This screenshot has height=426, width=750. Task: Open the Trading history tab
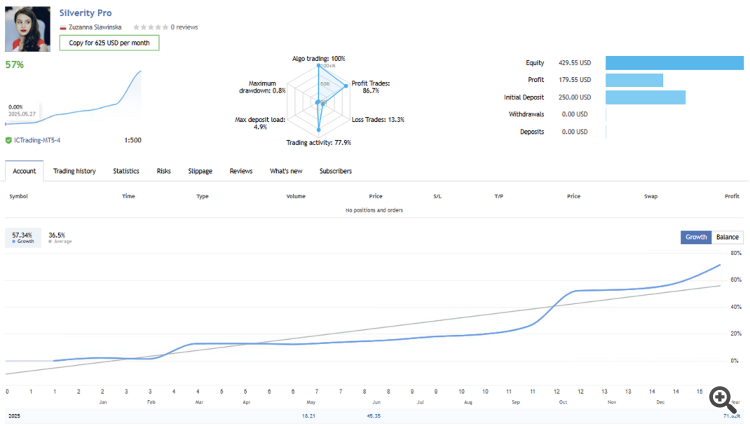[74, 171]
